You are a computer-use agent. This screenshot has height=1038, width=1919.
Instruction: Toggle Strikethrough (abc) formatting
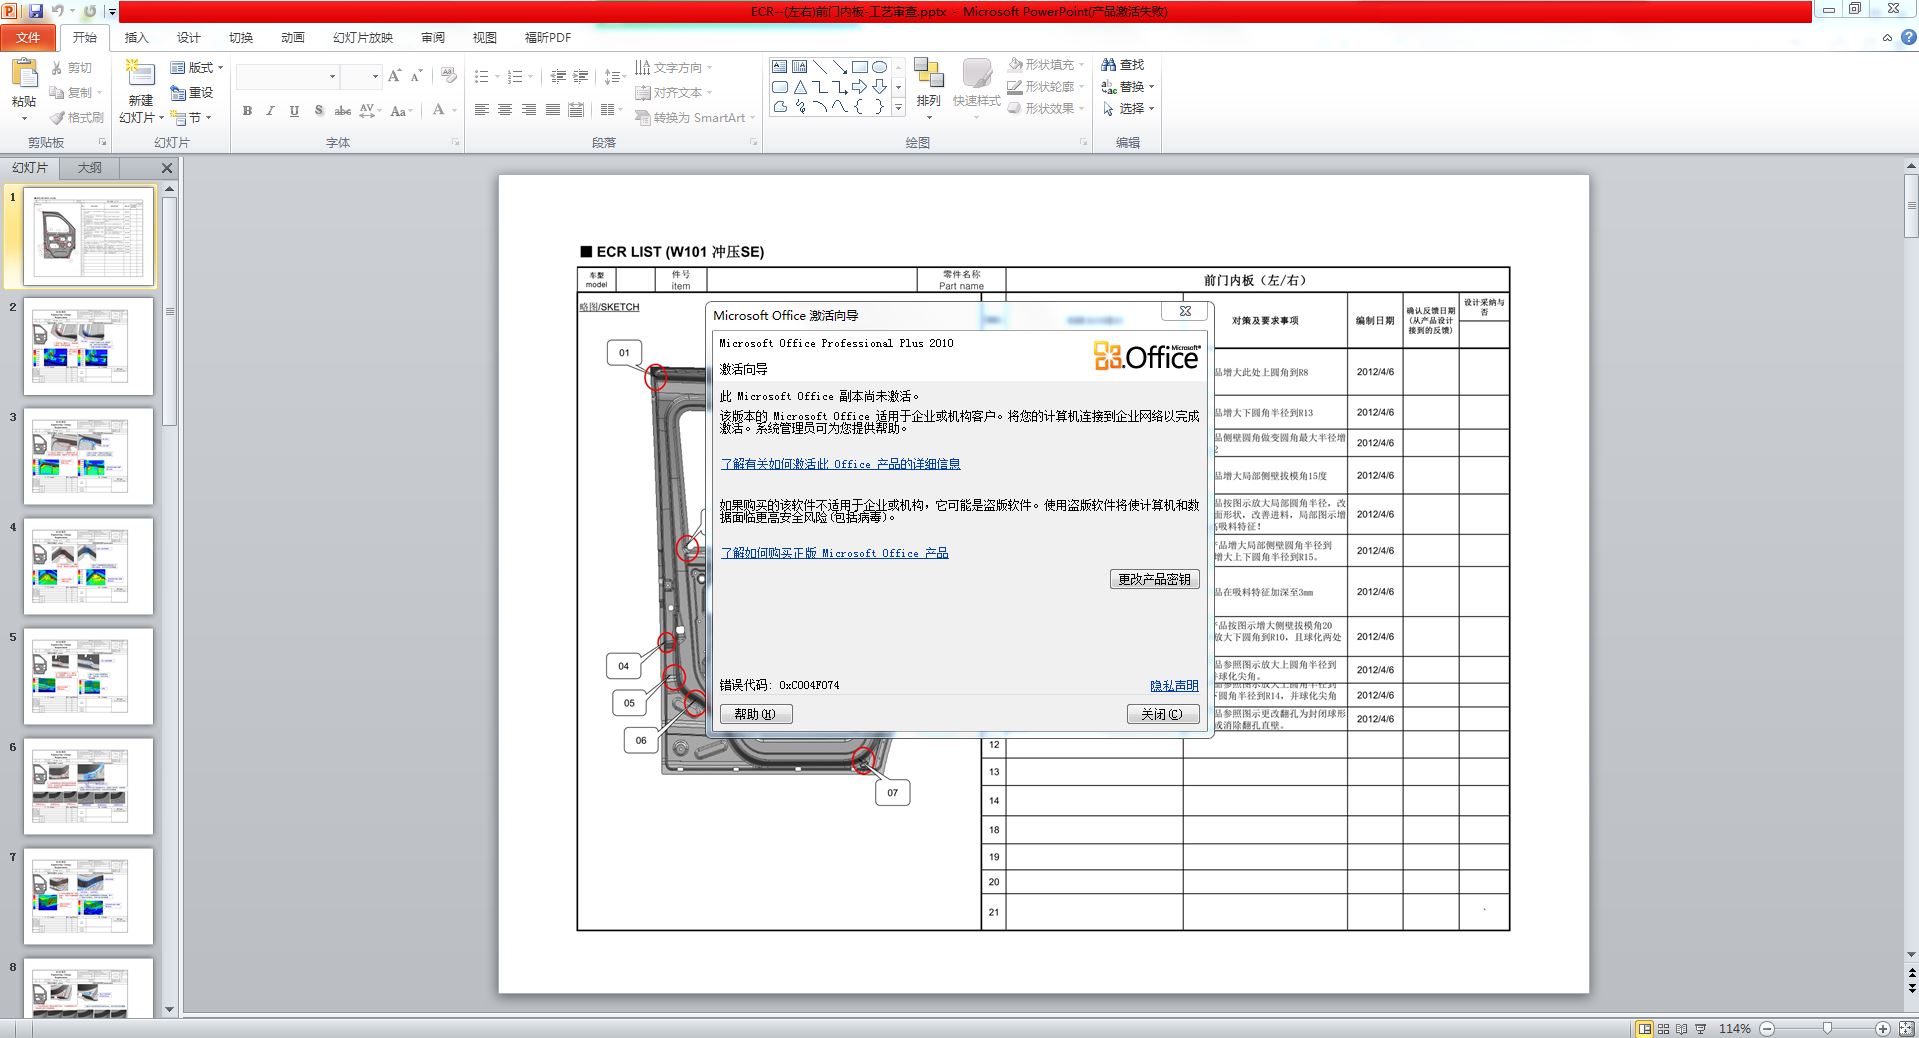click(x=342, y=111)
